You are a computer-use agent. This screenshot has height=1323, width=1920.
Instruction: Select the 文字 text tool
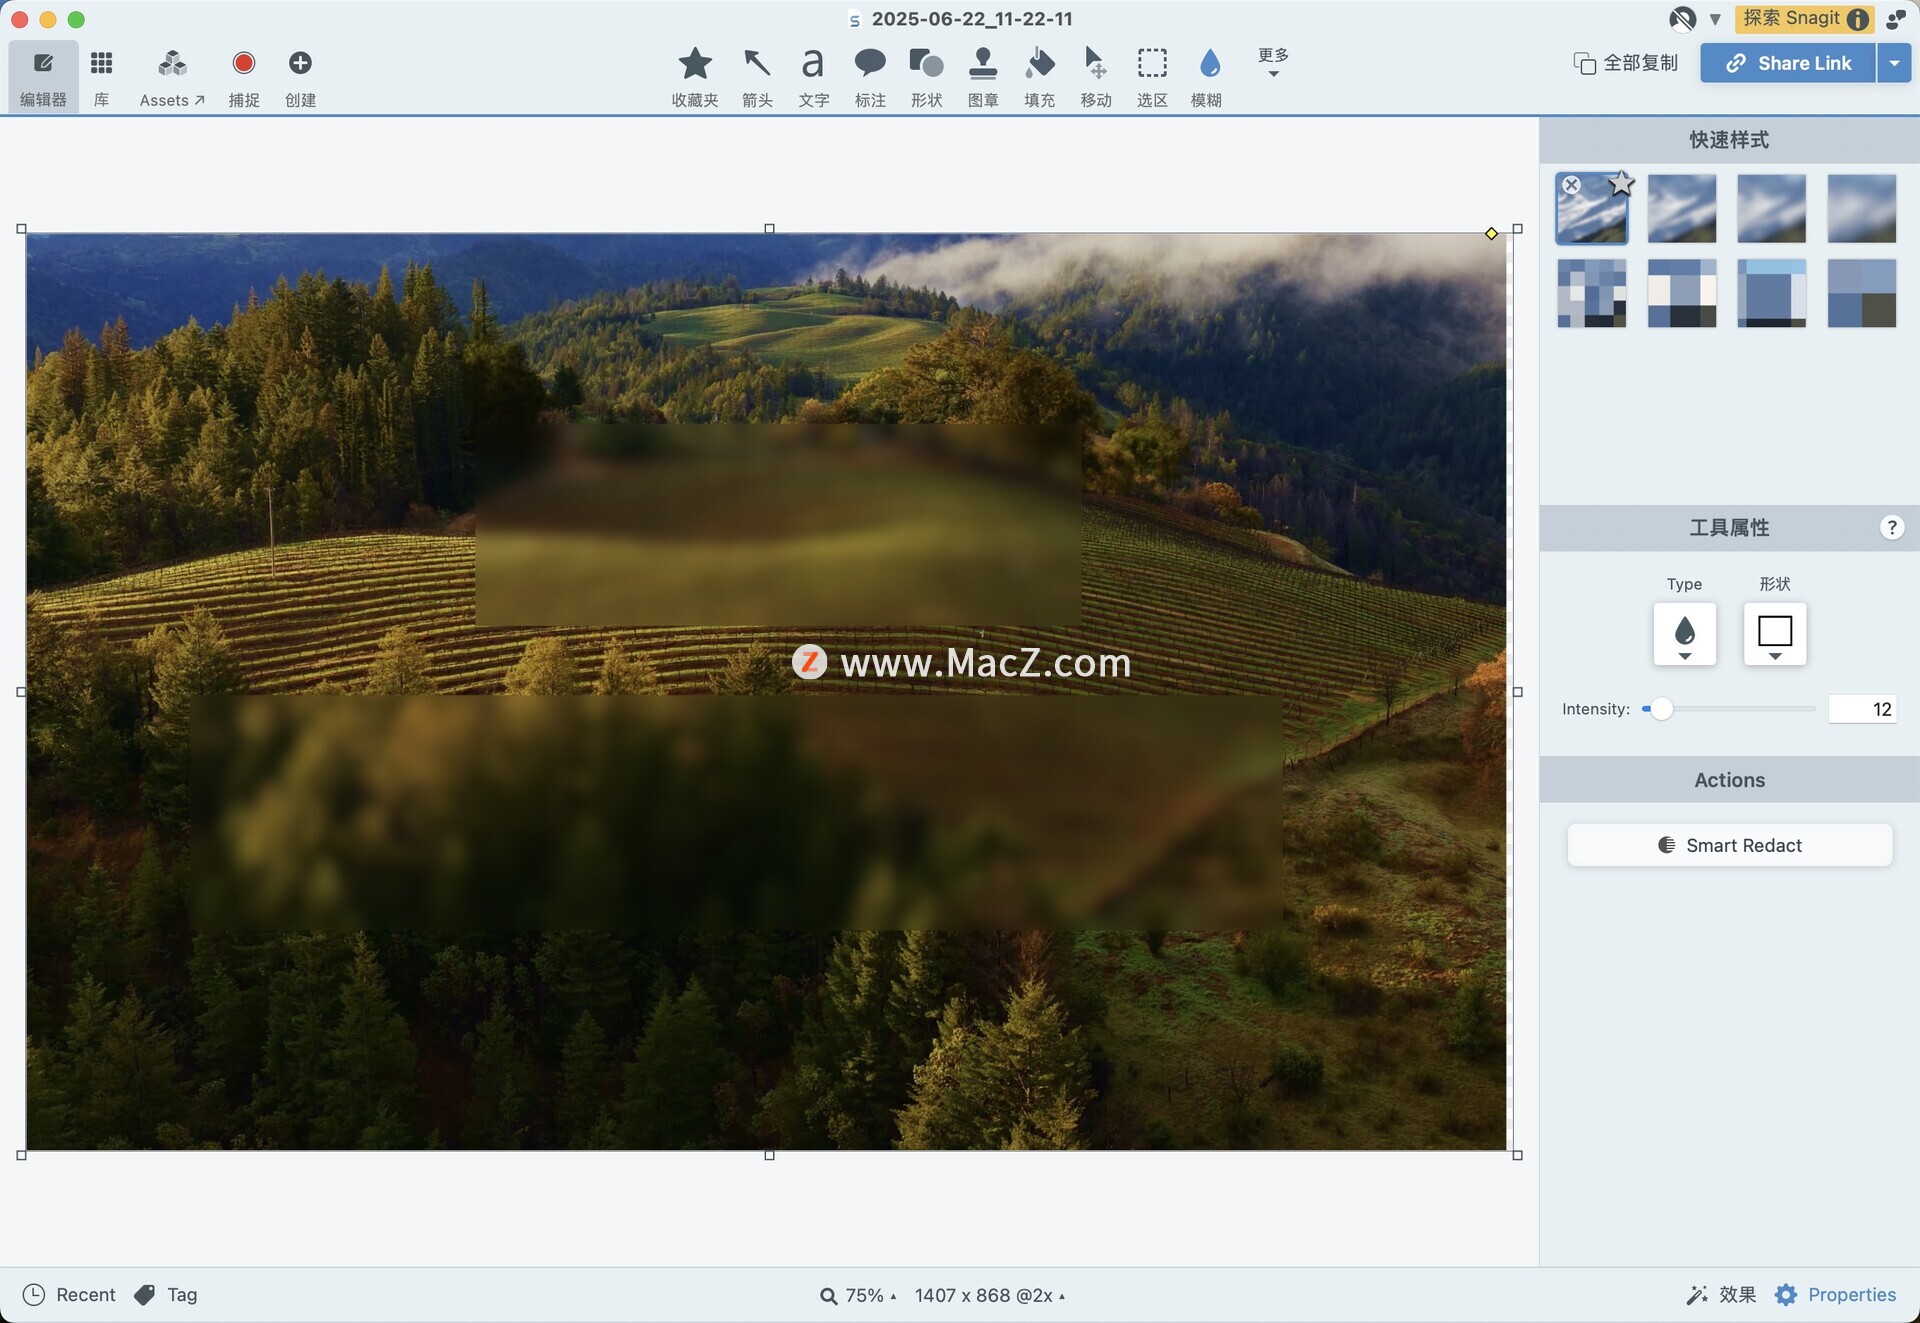813,77
